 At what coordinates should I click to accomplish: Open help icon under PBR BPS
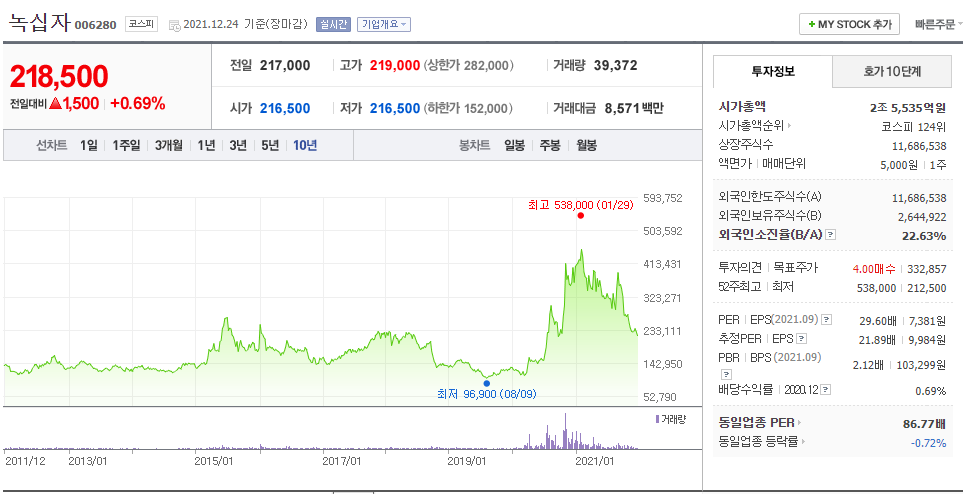726,374
